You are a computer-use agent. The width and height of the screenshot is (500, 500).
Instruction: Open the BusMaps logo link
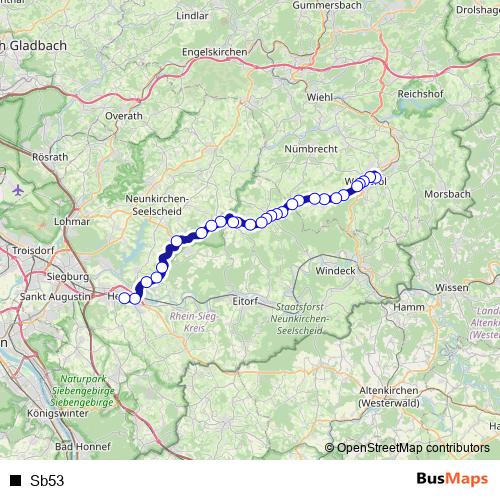[x=452, y=479]
